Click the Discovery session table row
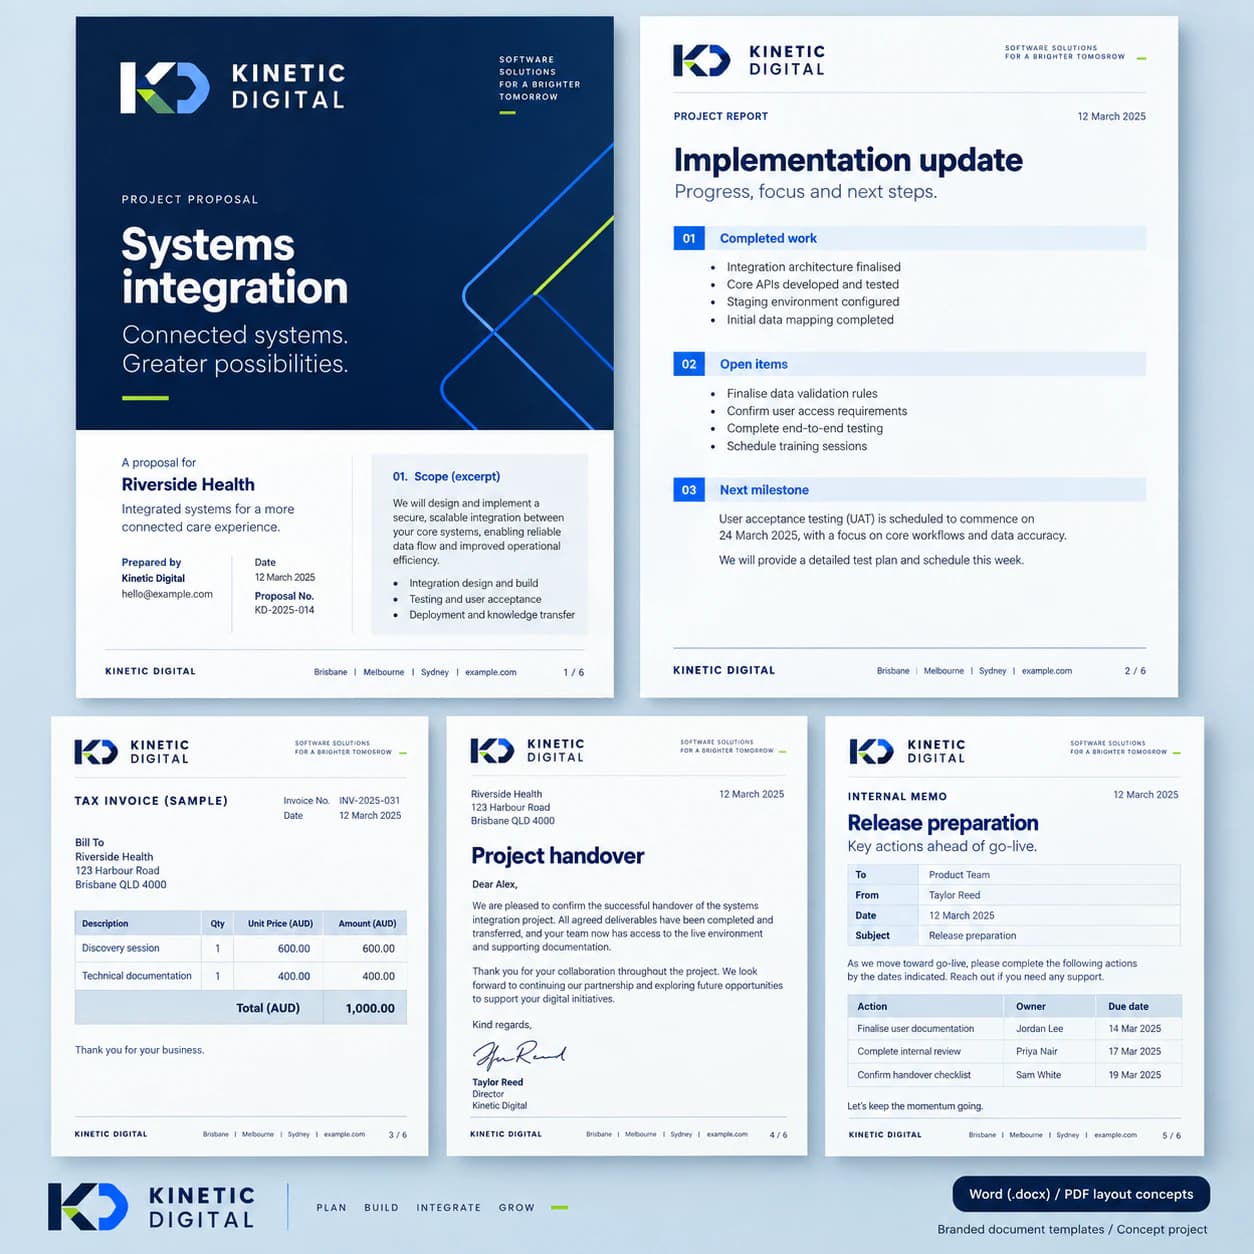Viewport: 1254px width, 1254px height. coord(241,948)
